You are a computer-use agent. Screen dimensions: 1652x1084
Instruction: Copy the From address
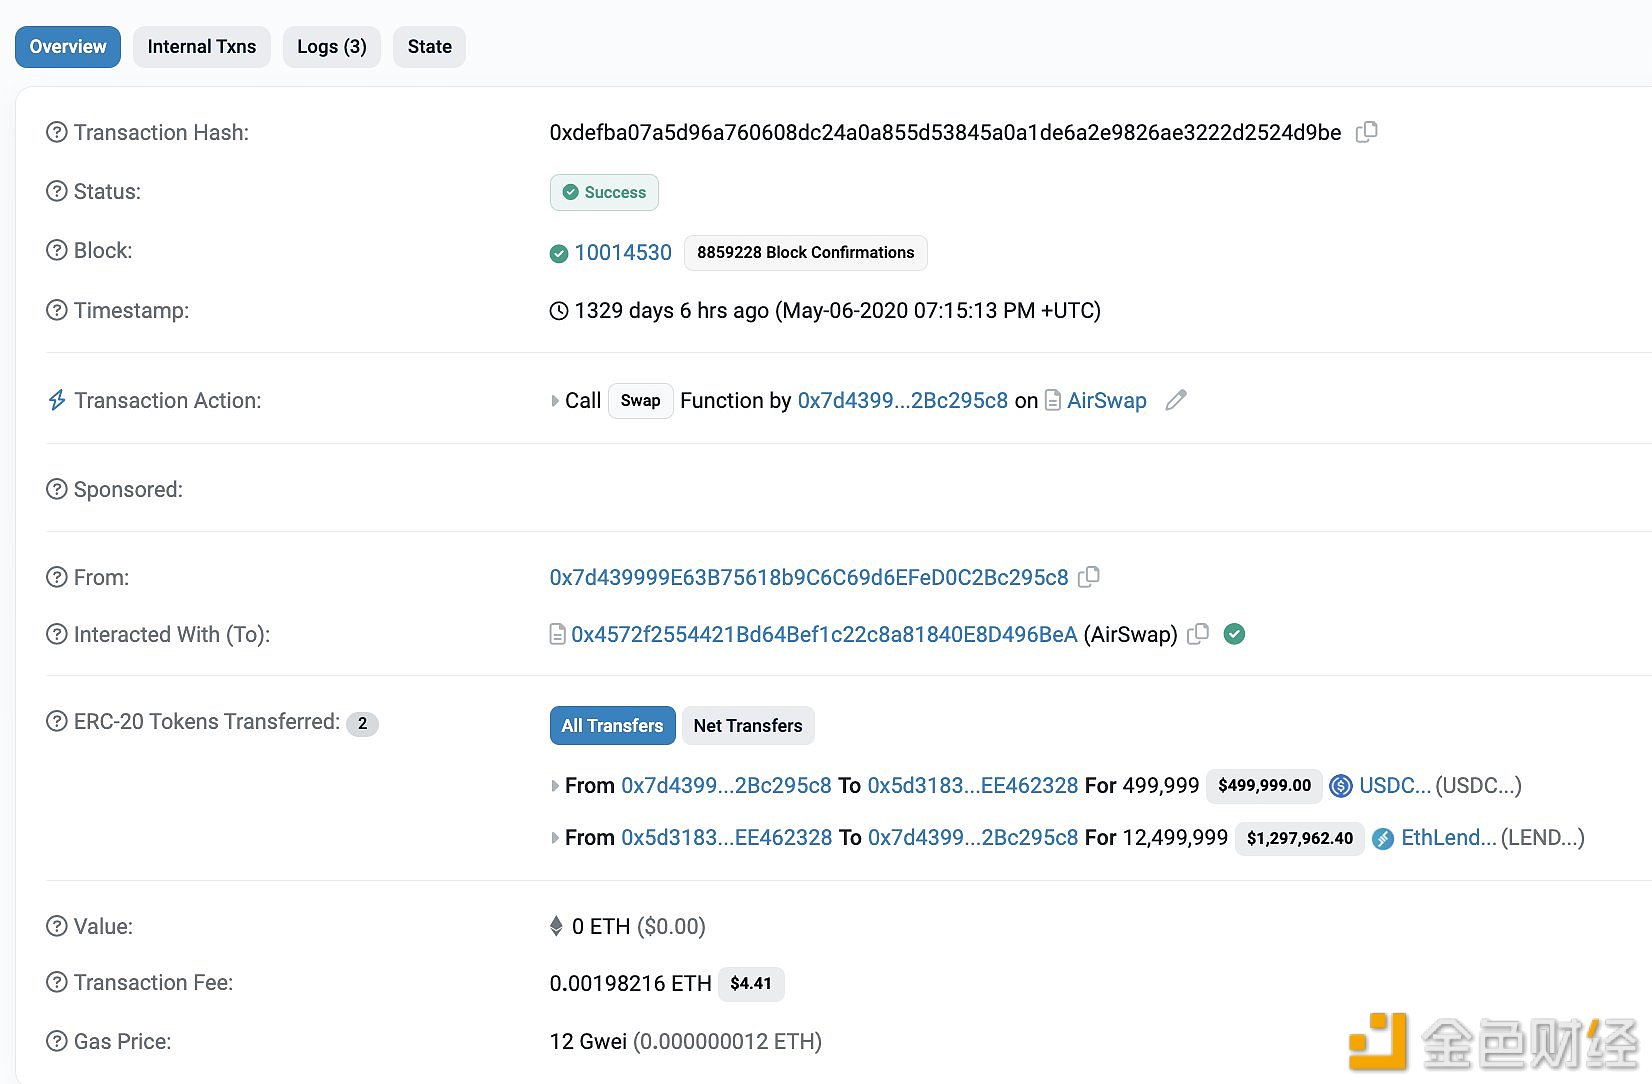[x=1089, y=577]
